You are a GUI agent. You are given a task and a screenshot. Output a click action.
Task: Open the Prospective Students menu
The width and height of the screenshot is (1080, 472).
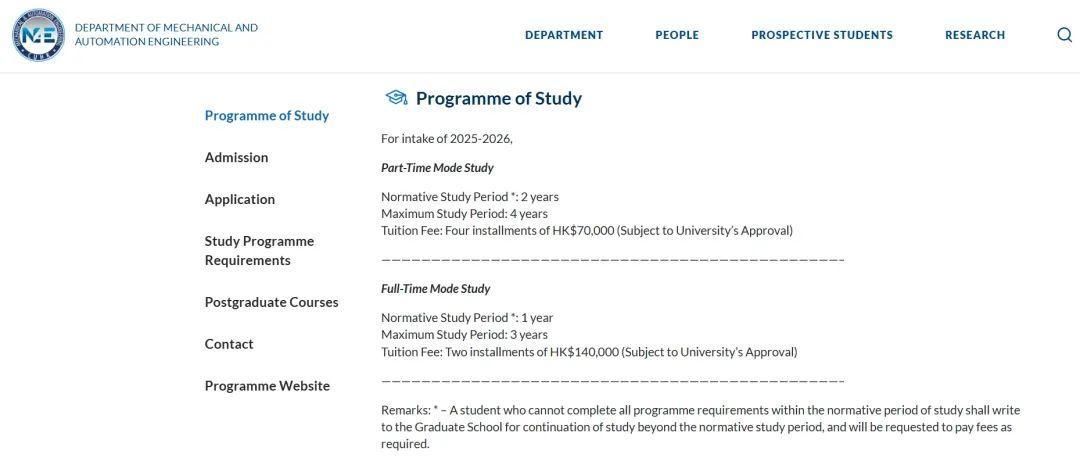click(x=822, y=35)
